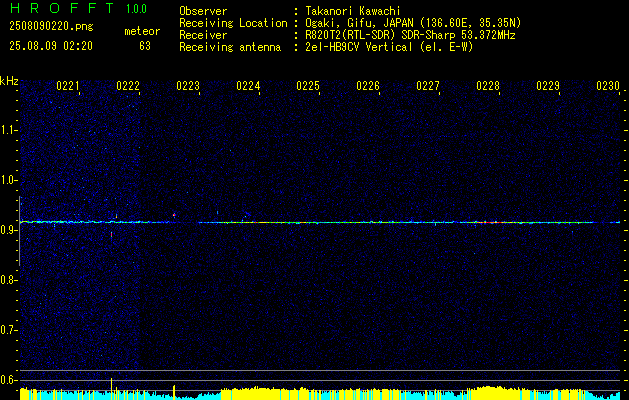The image size is (629, 400).
Task: Click time marker 0225
Action: (x=308, y=86)
